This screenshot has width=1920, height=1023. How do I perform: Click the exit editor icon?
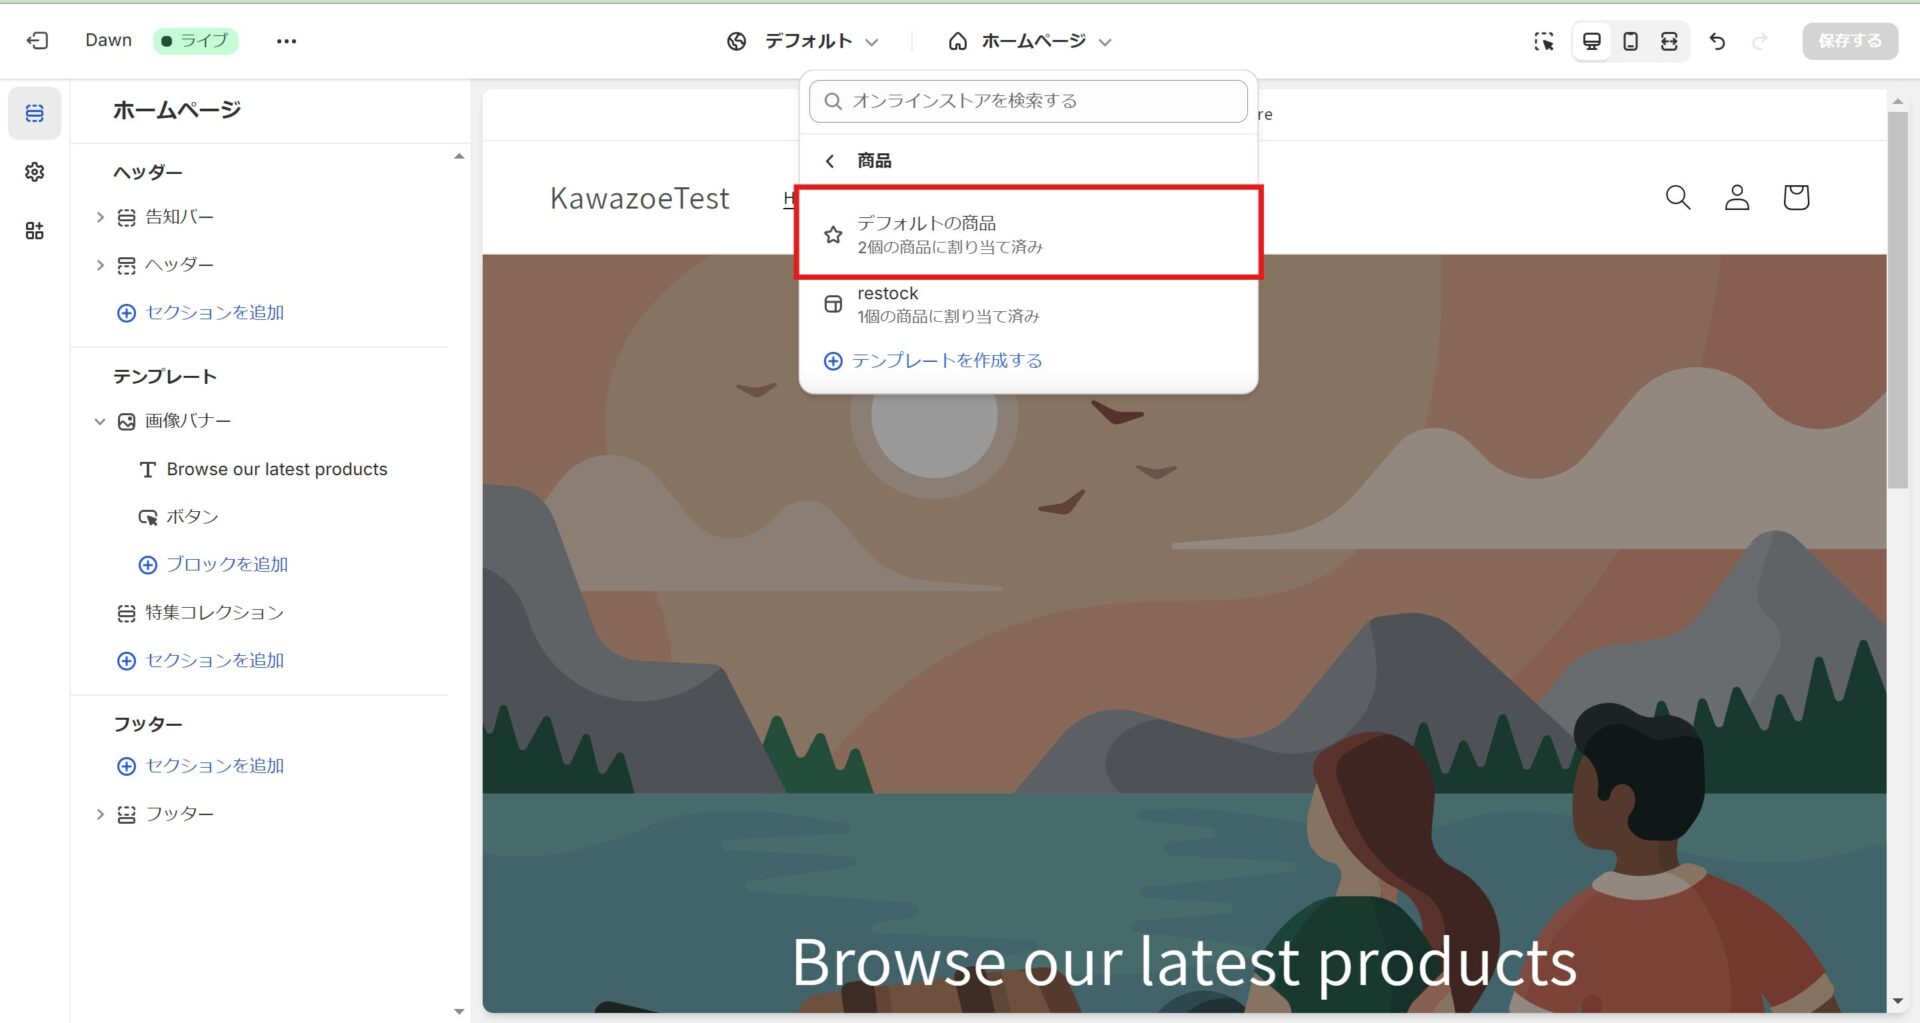coord(37,41)
